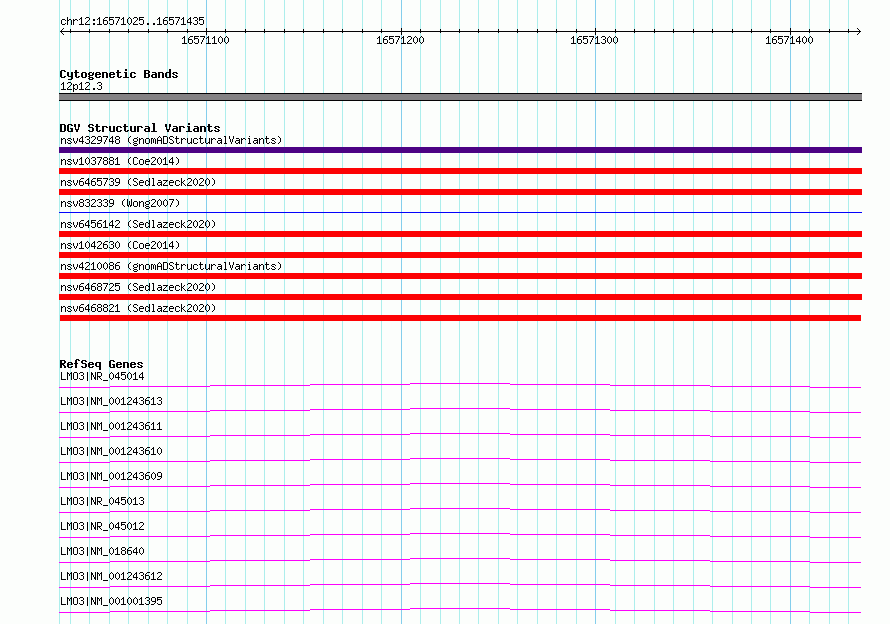Open the RefSeq Genes track title
Image resolution: width=890 pixels, height=624 pixels.
[101, 364]
